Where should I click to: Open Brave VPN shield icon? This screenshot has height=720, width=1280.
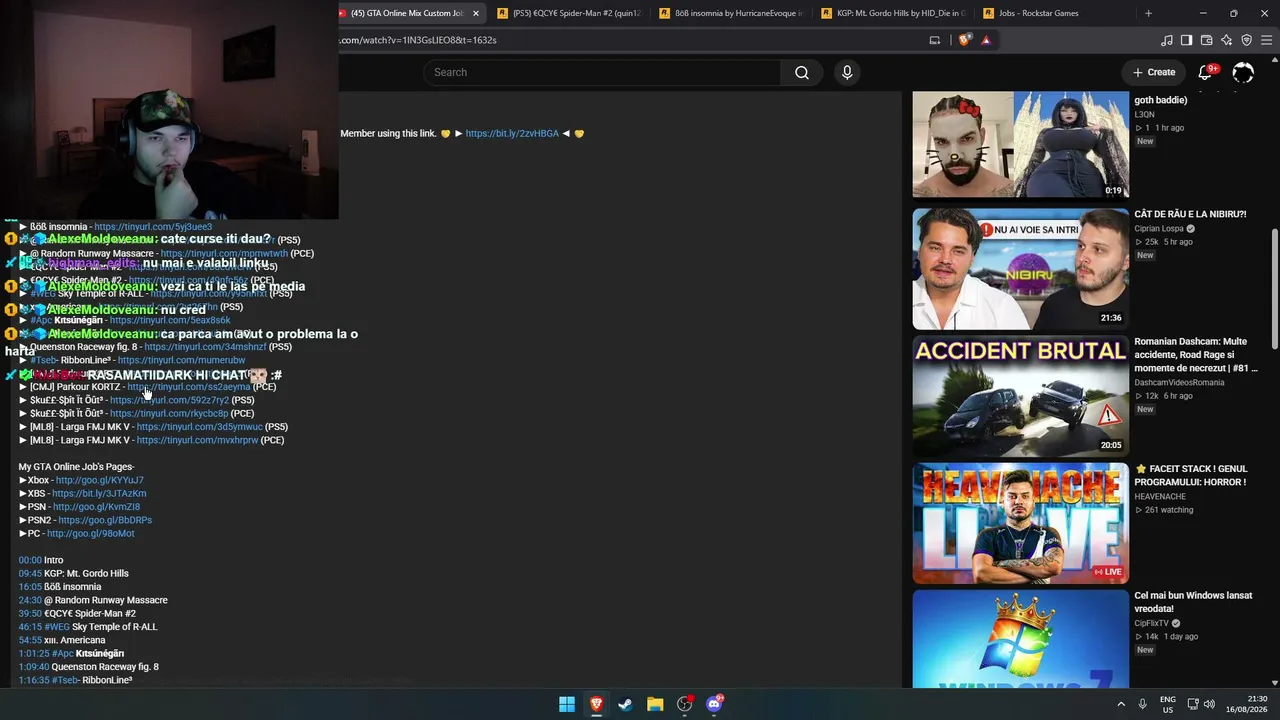(x=1247, y=40)
